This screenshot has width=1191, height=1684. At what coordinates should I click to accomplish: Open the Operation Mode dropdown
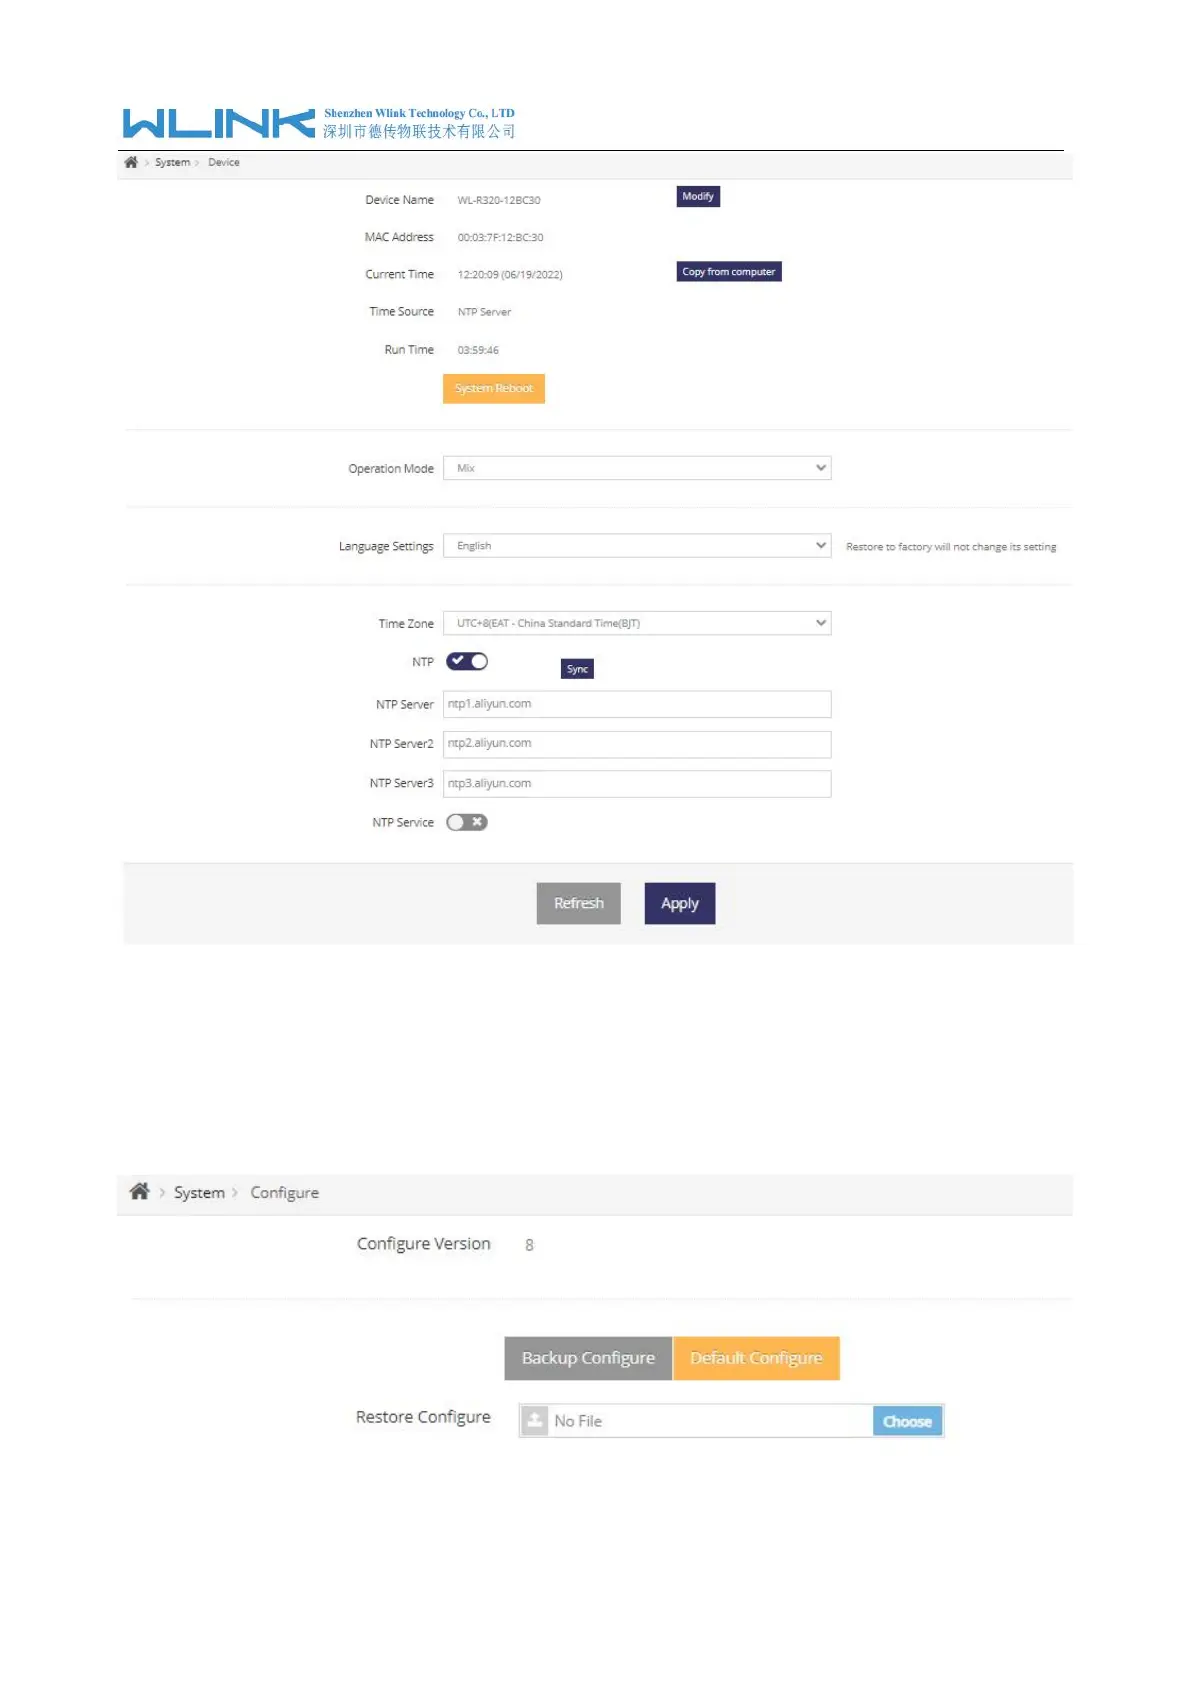(x=637, y=468)
